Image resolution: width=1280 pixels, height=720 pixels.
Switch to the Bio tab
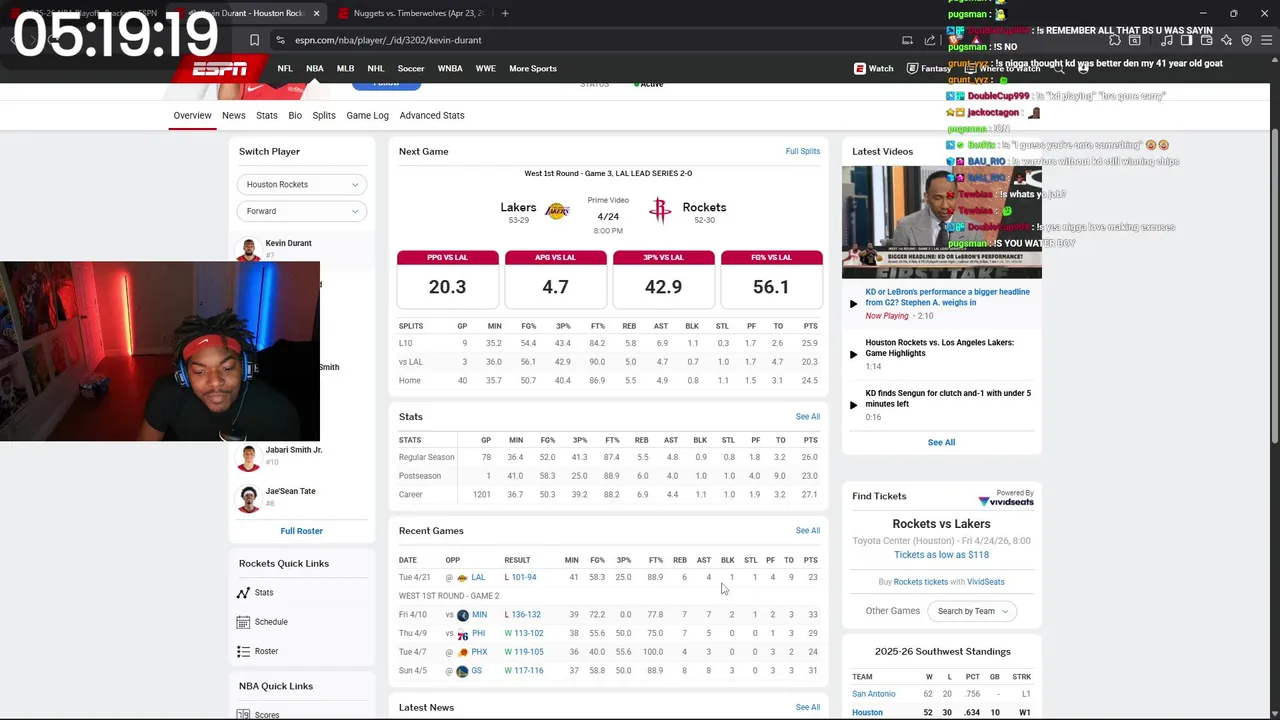point(295,115)
